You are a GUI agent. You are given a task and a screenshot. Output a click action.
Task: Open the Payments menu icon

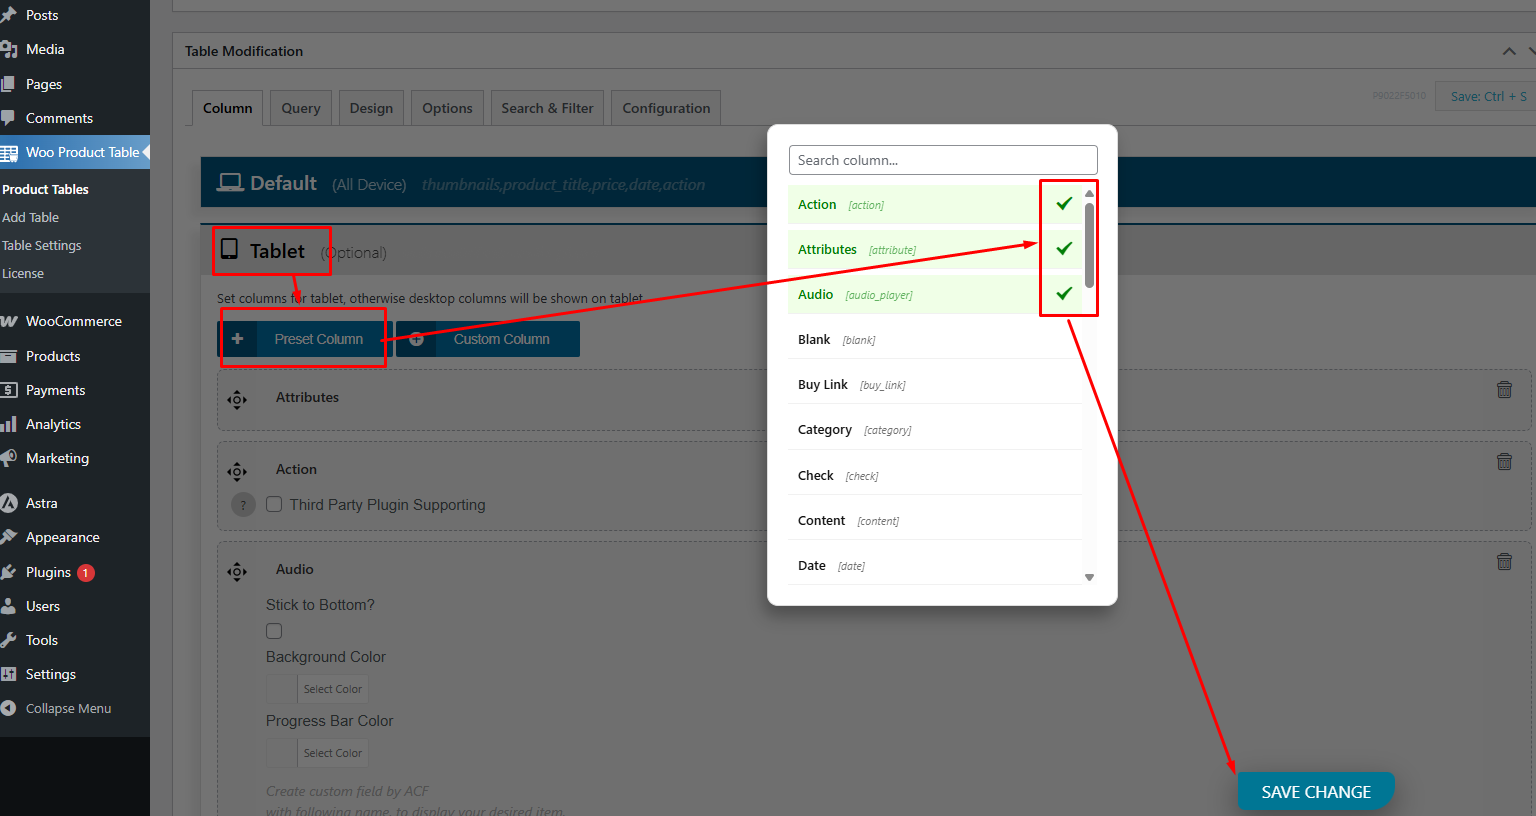(9, 390)
